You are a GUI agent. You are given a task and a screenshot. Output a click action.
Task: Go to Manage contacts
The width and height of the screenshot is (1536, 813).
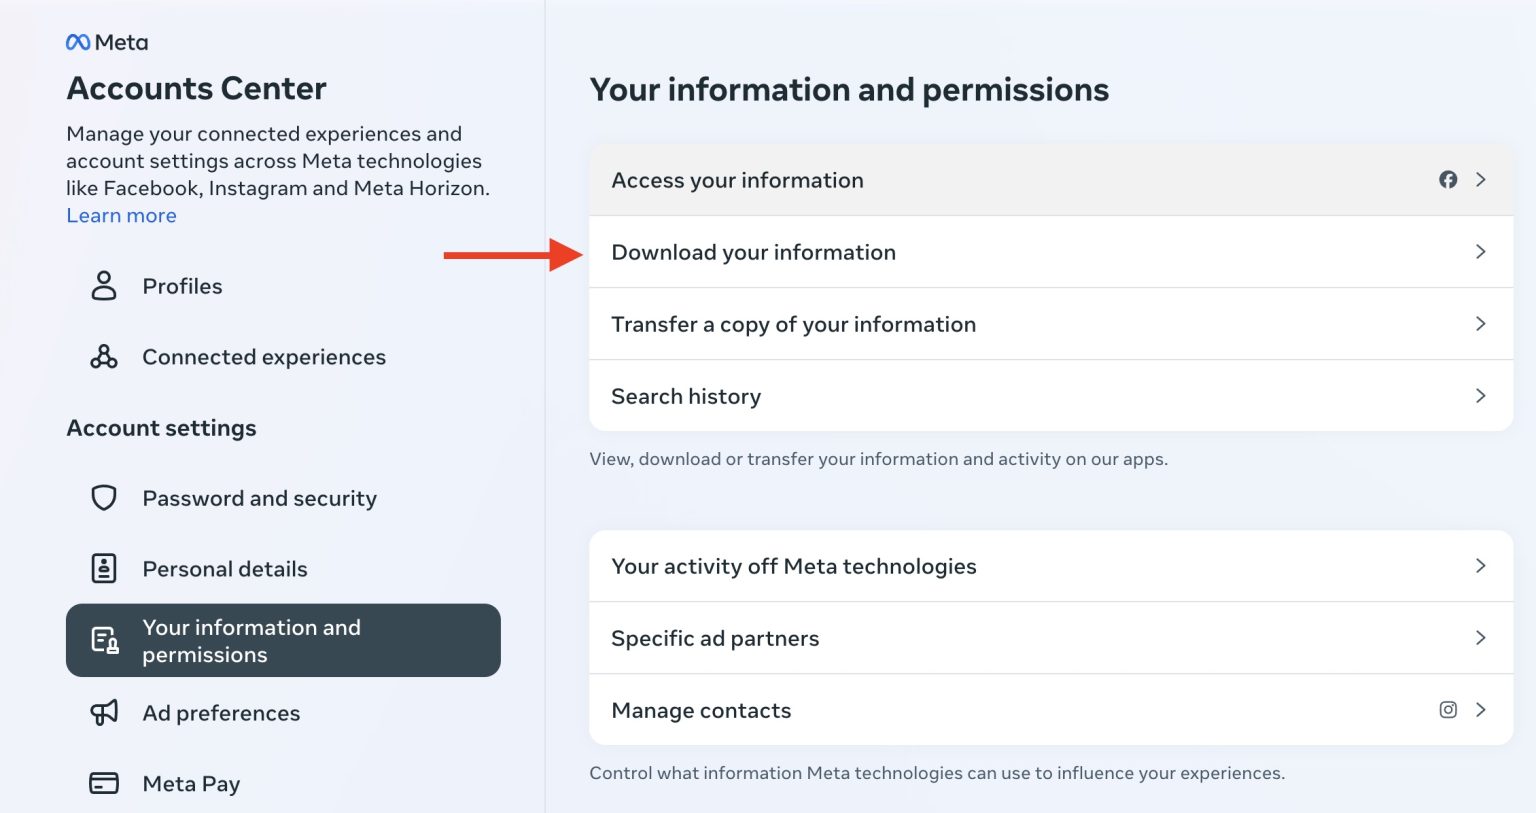[x=701, y=710]
